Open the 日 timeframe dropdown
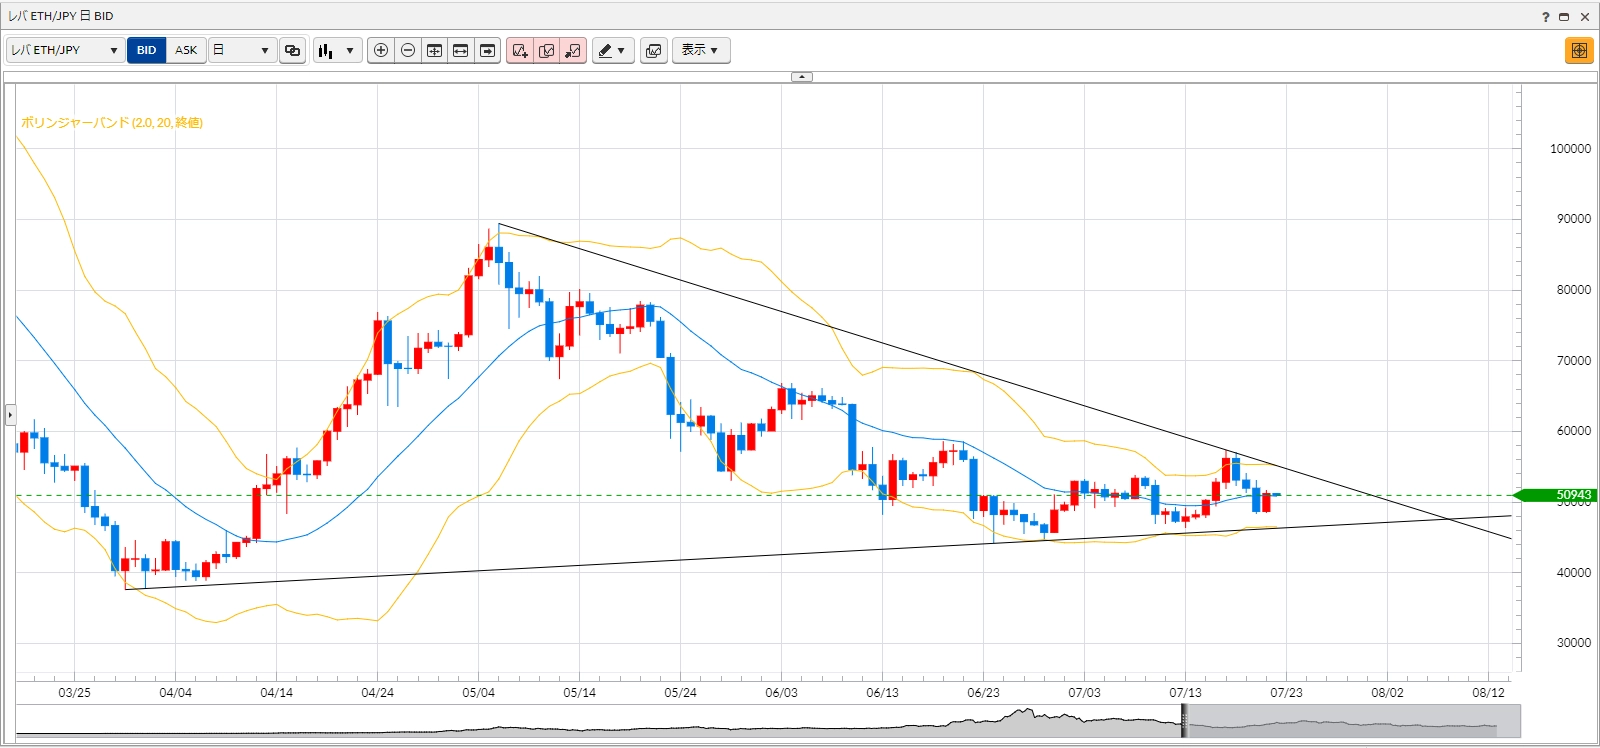The height and width of the screenshot is (748, 1600). (x=242, y=50)
